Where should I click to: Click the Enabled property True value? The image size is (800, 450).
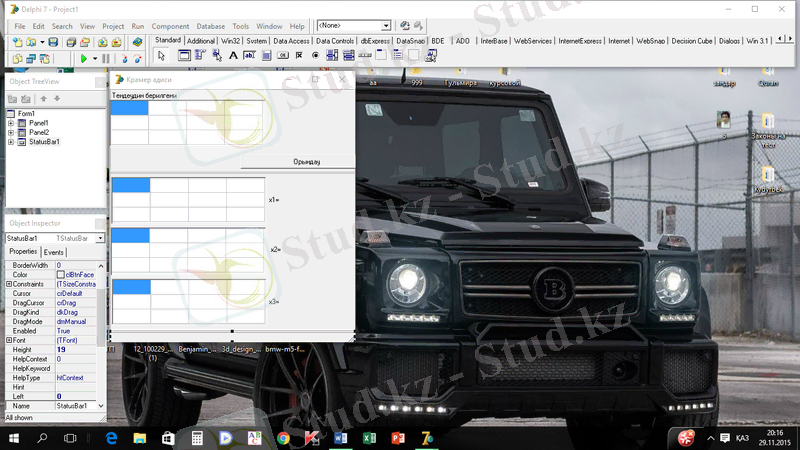[64, 331]
